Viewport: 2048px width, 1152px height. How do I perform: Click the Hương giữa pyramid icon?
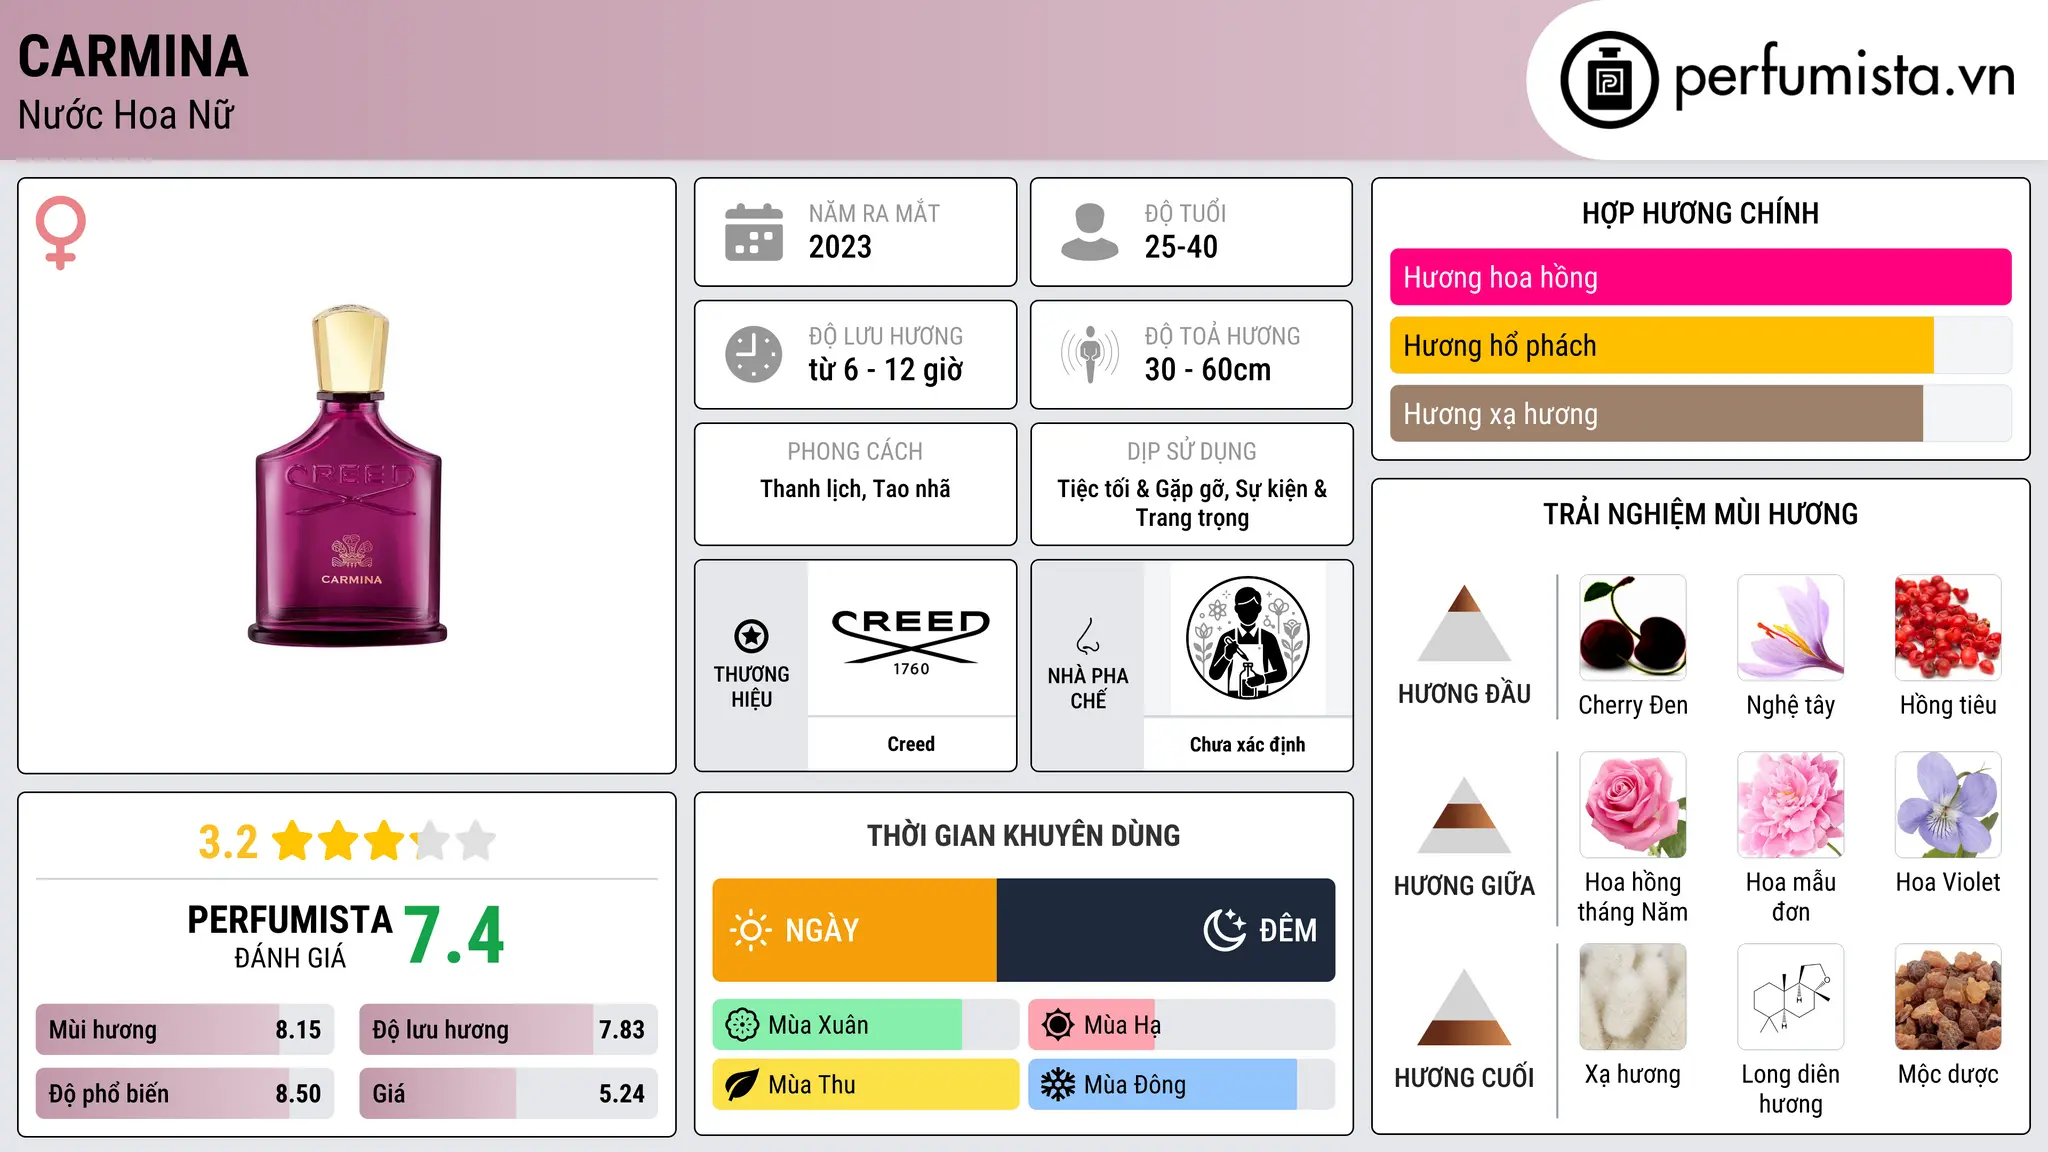(1464, 815)
